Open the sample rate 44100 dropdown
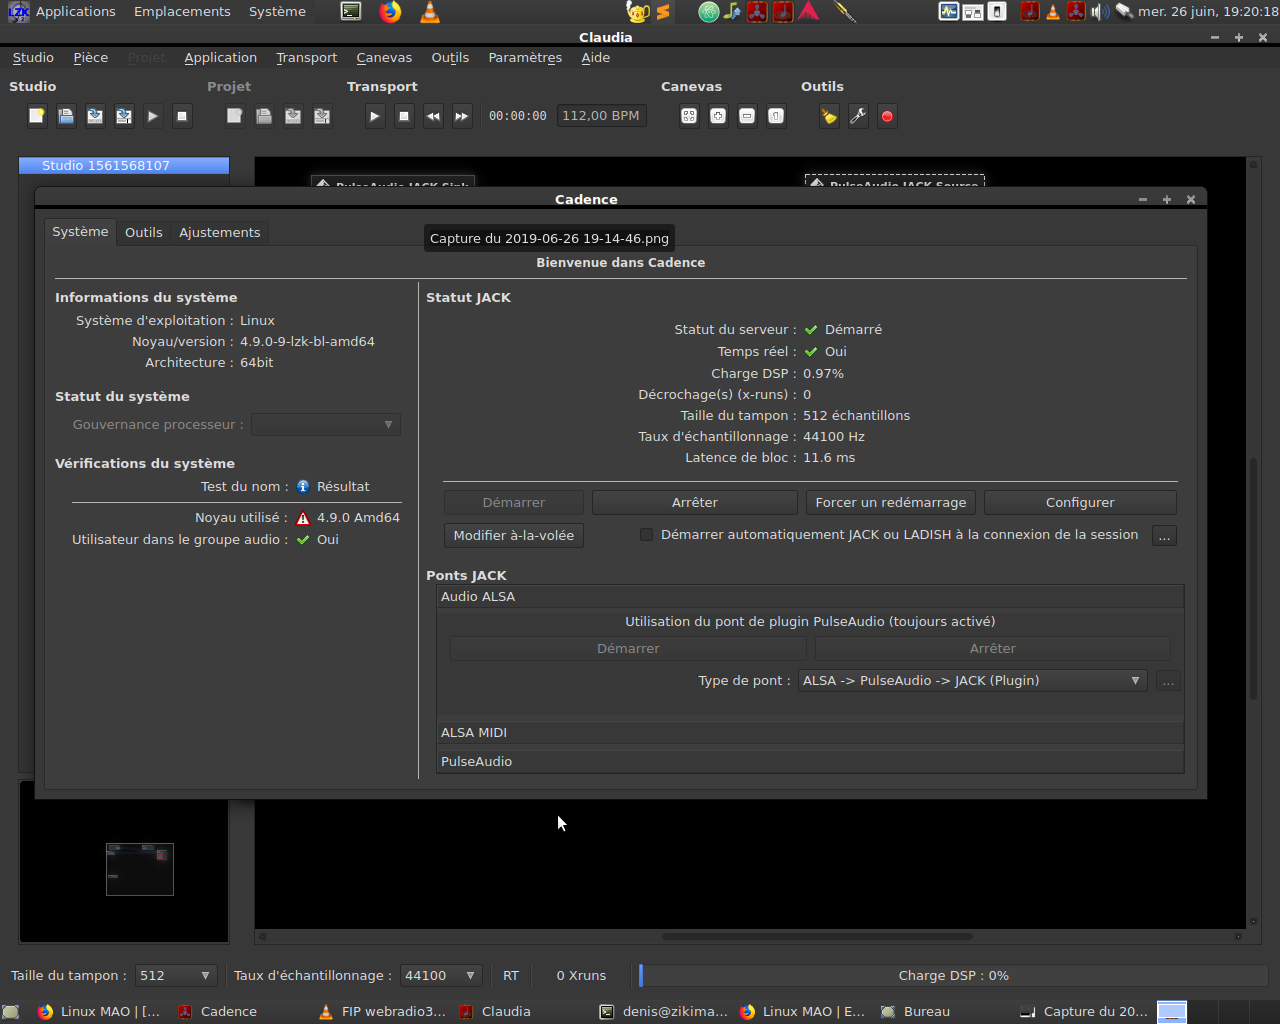Viewport: 1280px width, 1024px height. coord(441,976)
